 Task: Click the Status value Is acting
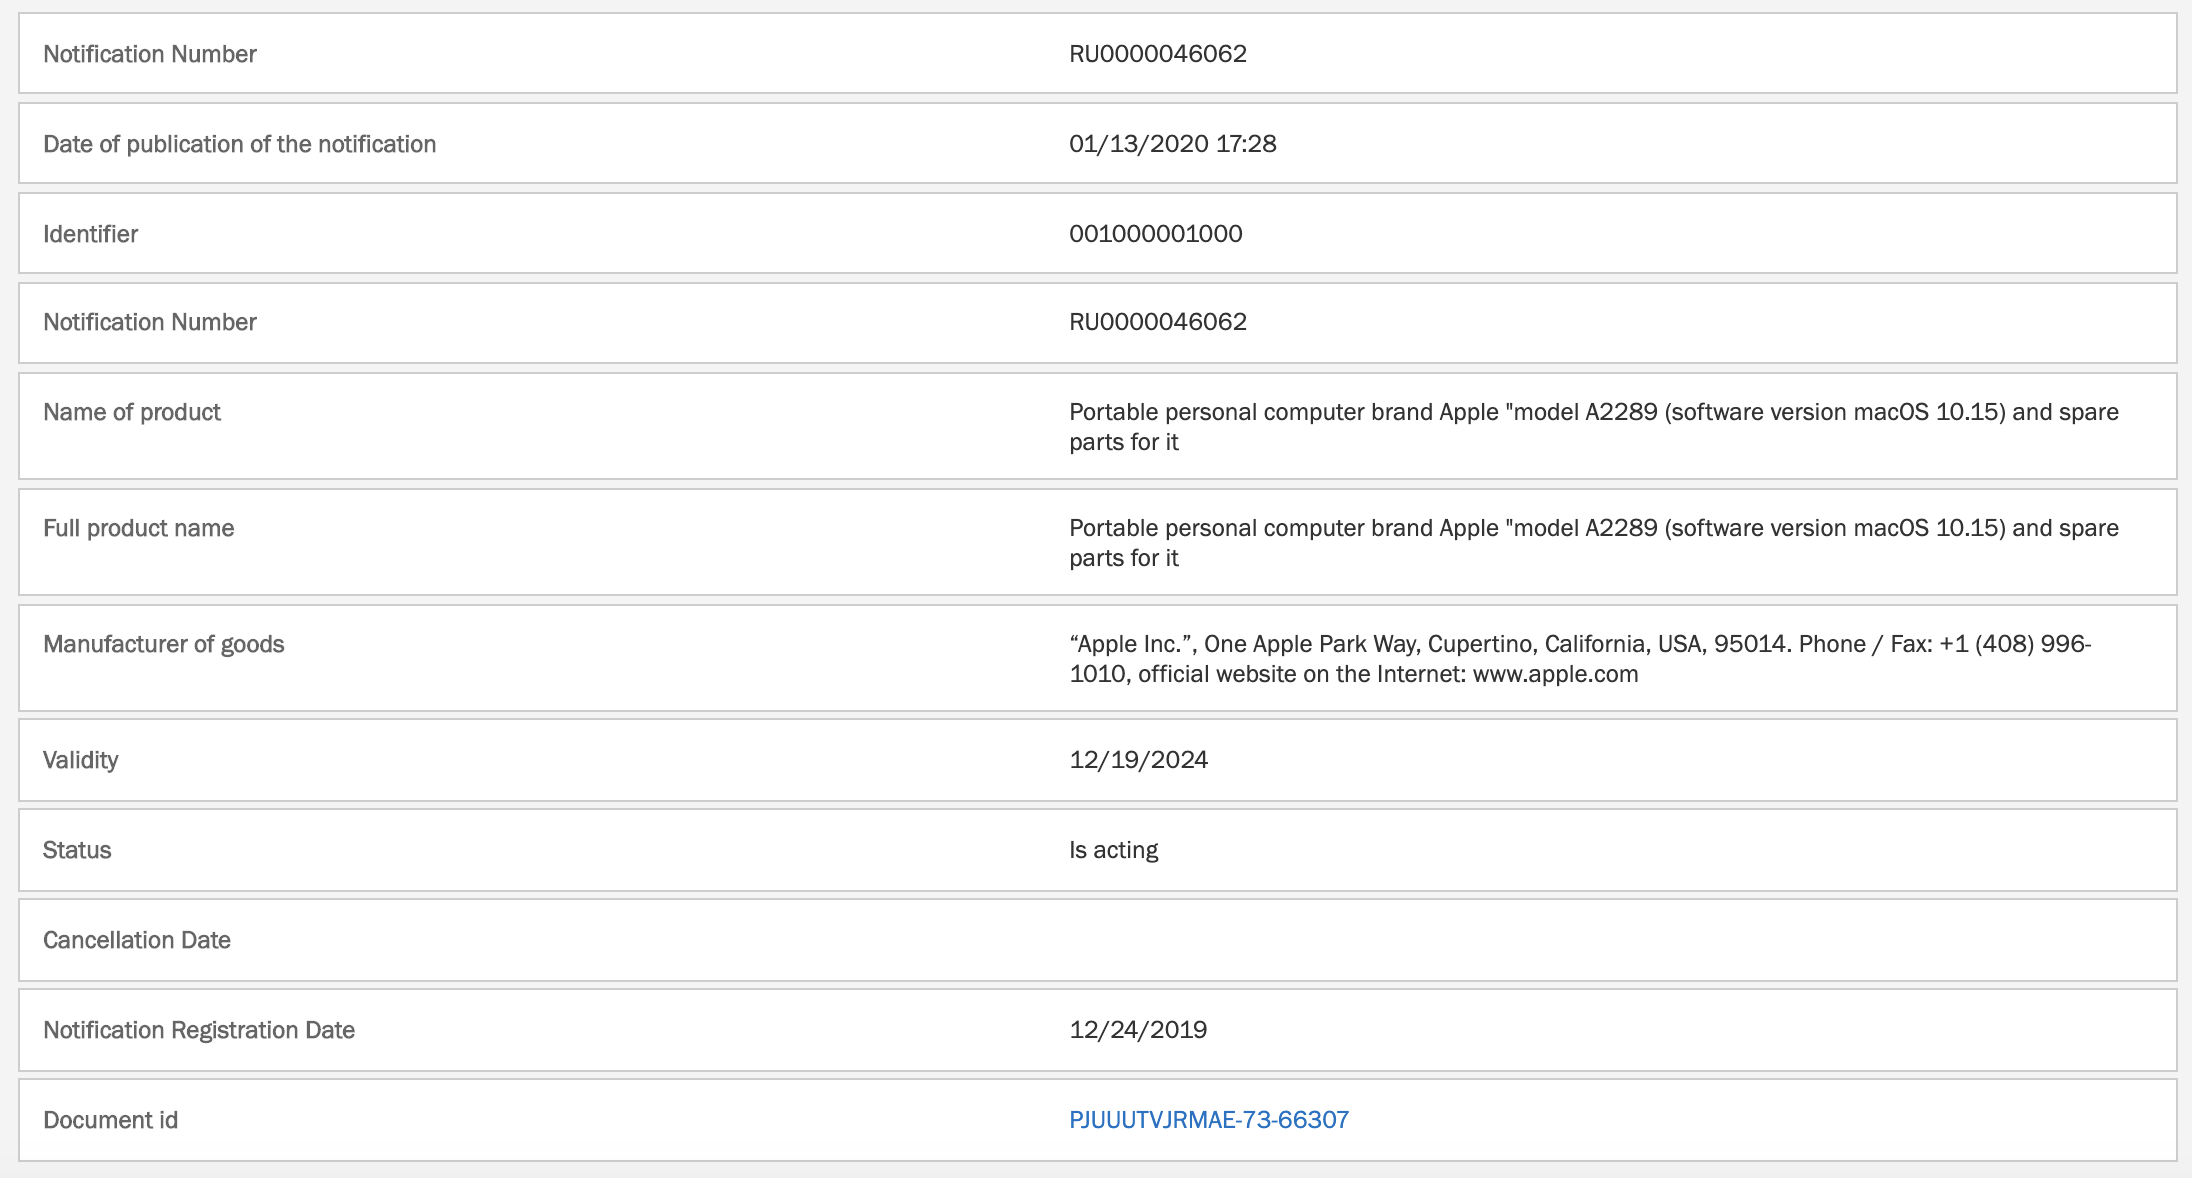pos(1113,850)
